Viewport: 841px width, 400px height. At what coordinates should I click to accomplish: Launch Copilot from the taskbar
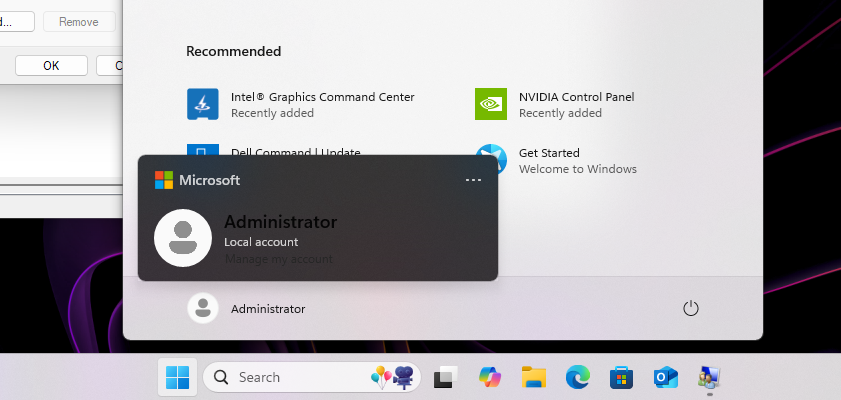(490, 377)
